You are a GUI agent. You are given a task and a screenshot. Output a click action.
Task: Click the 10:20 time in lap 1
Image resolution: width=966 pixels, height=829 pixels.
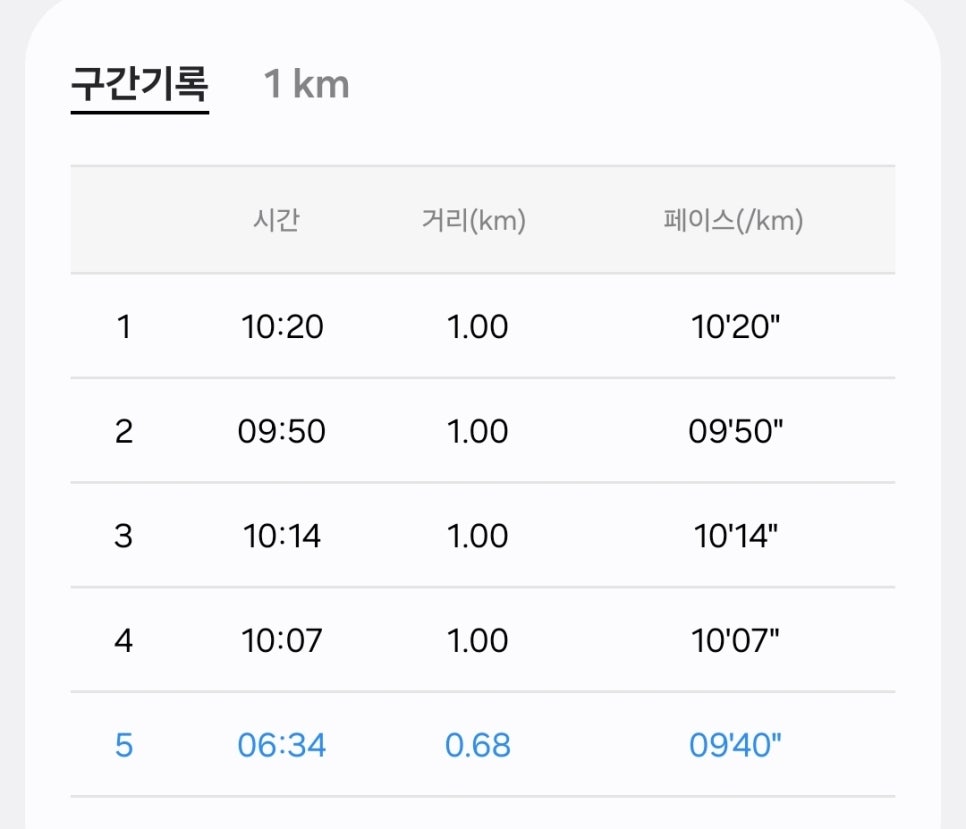coord(282,326)
